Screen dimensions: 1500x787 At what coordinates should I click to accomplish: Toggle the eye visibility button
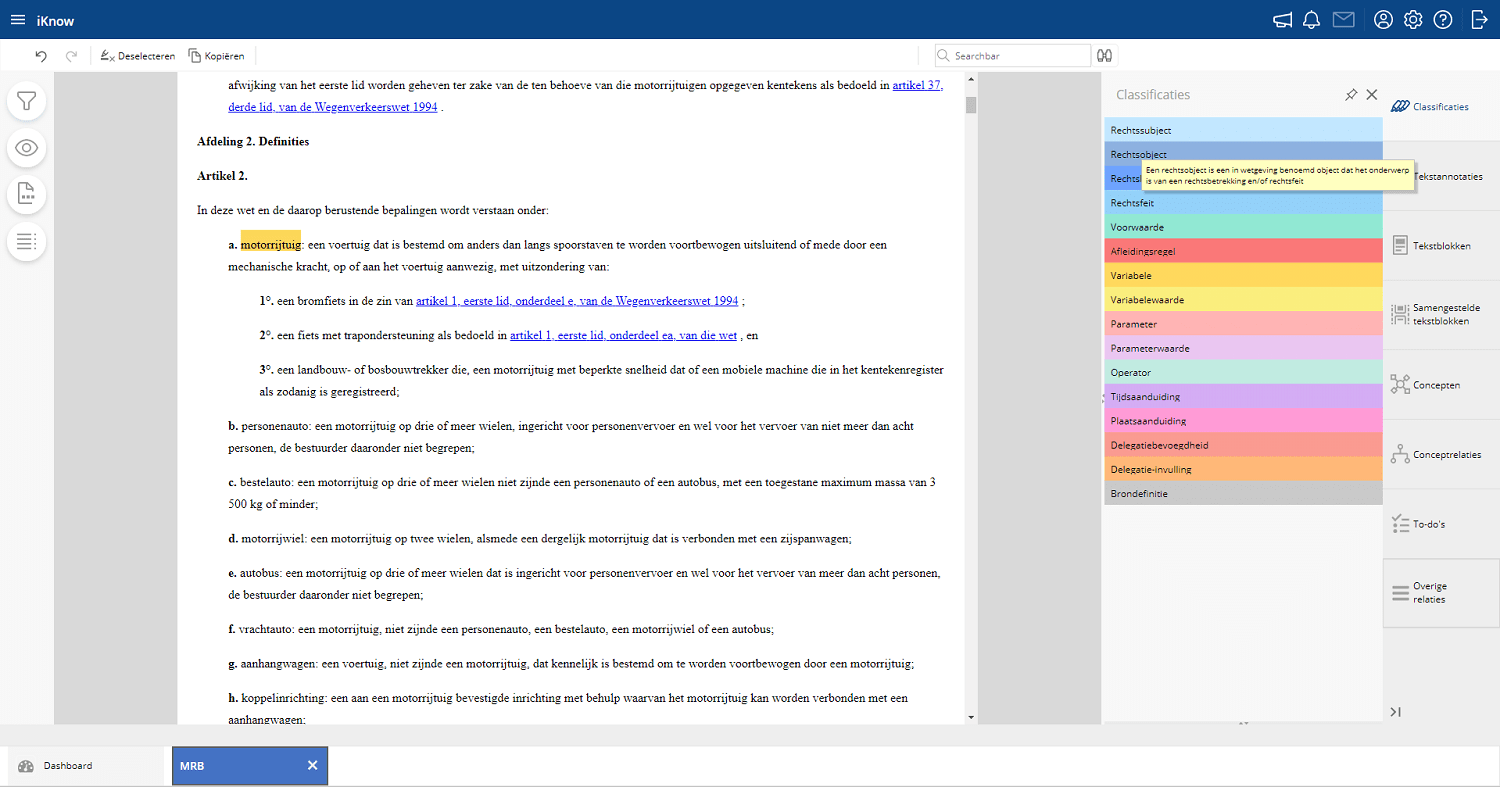(x=27, y=148)
